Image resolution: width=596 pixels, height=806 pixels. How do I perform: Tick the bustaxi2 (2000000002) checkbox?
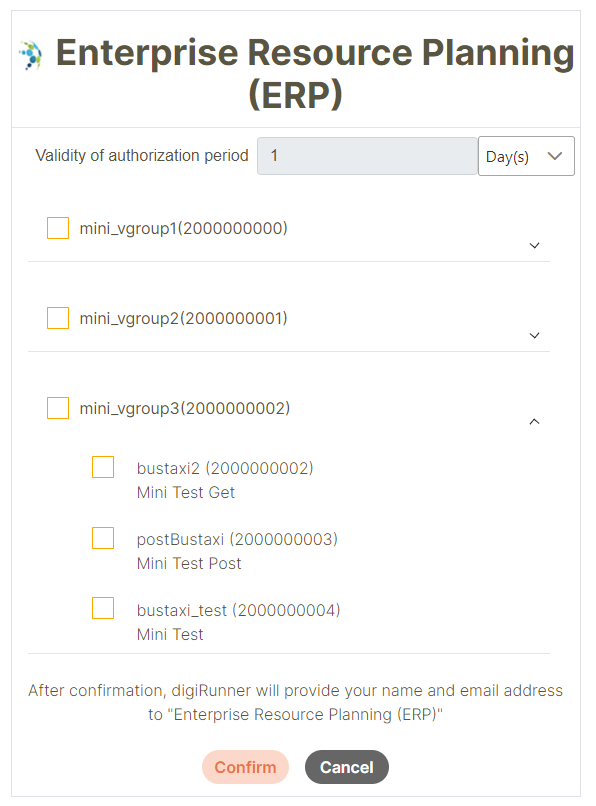(x=103, y=467)
